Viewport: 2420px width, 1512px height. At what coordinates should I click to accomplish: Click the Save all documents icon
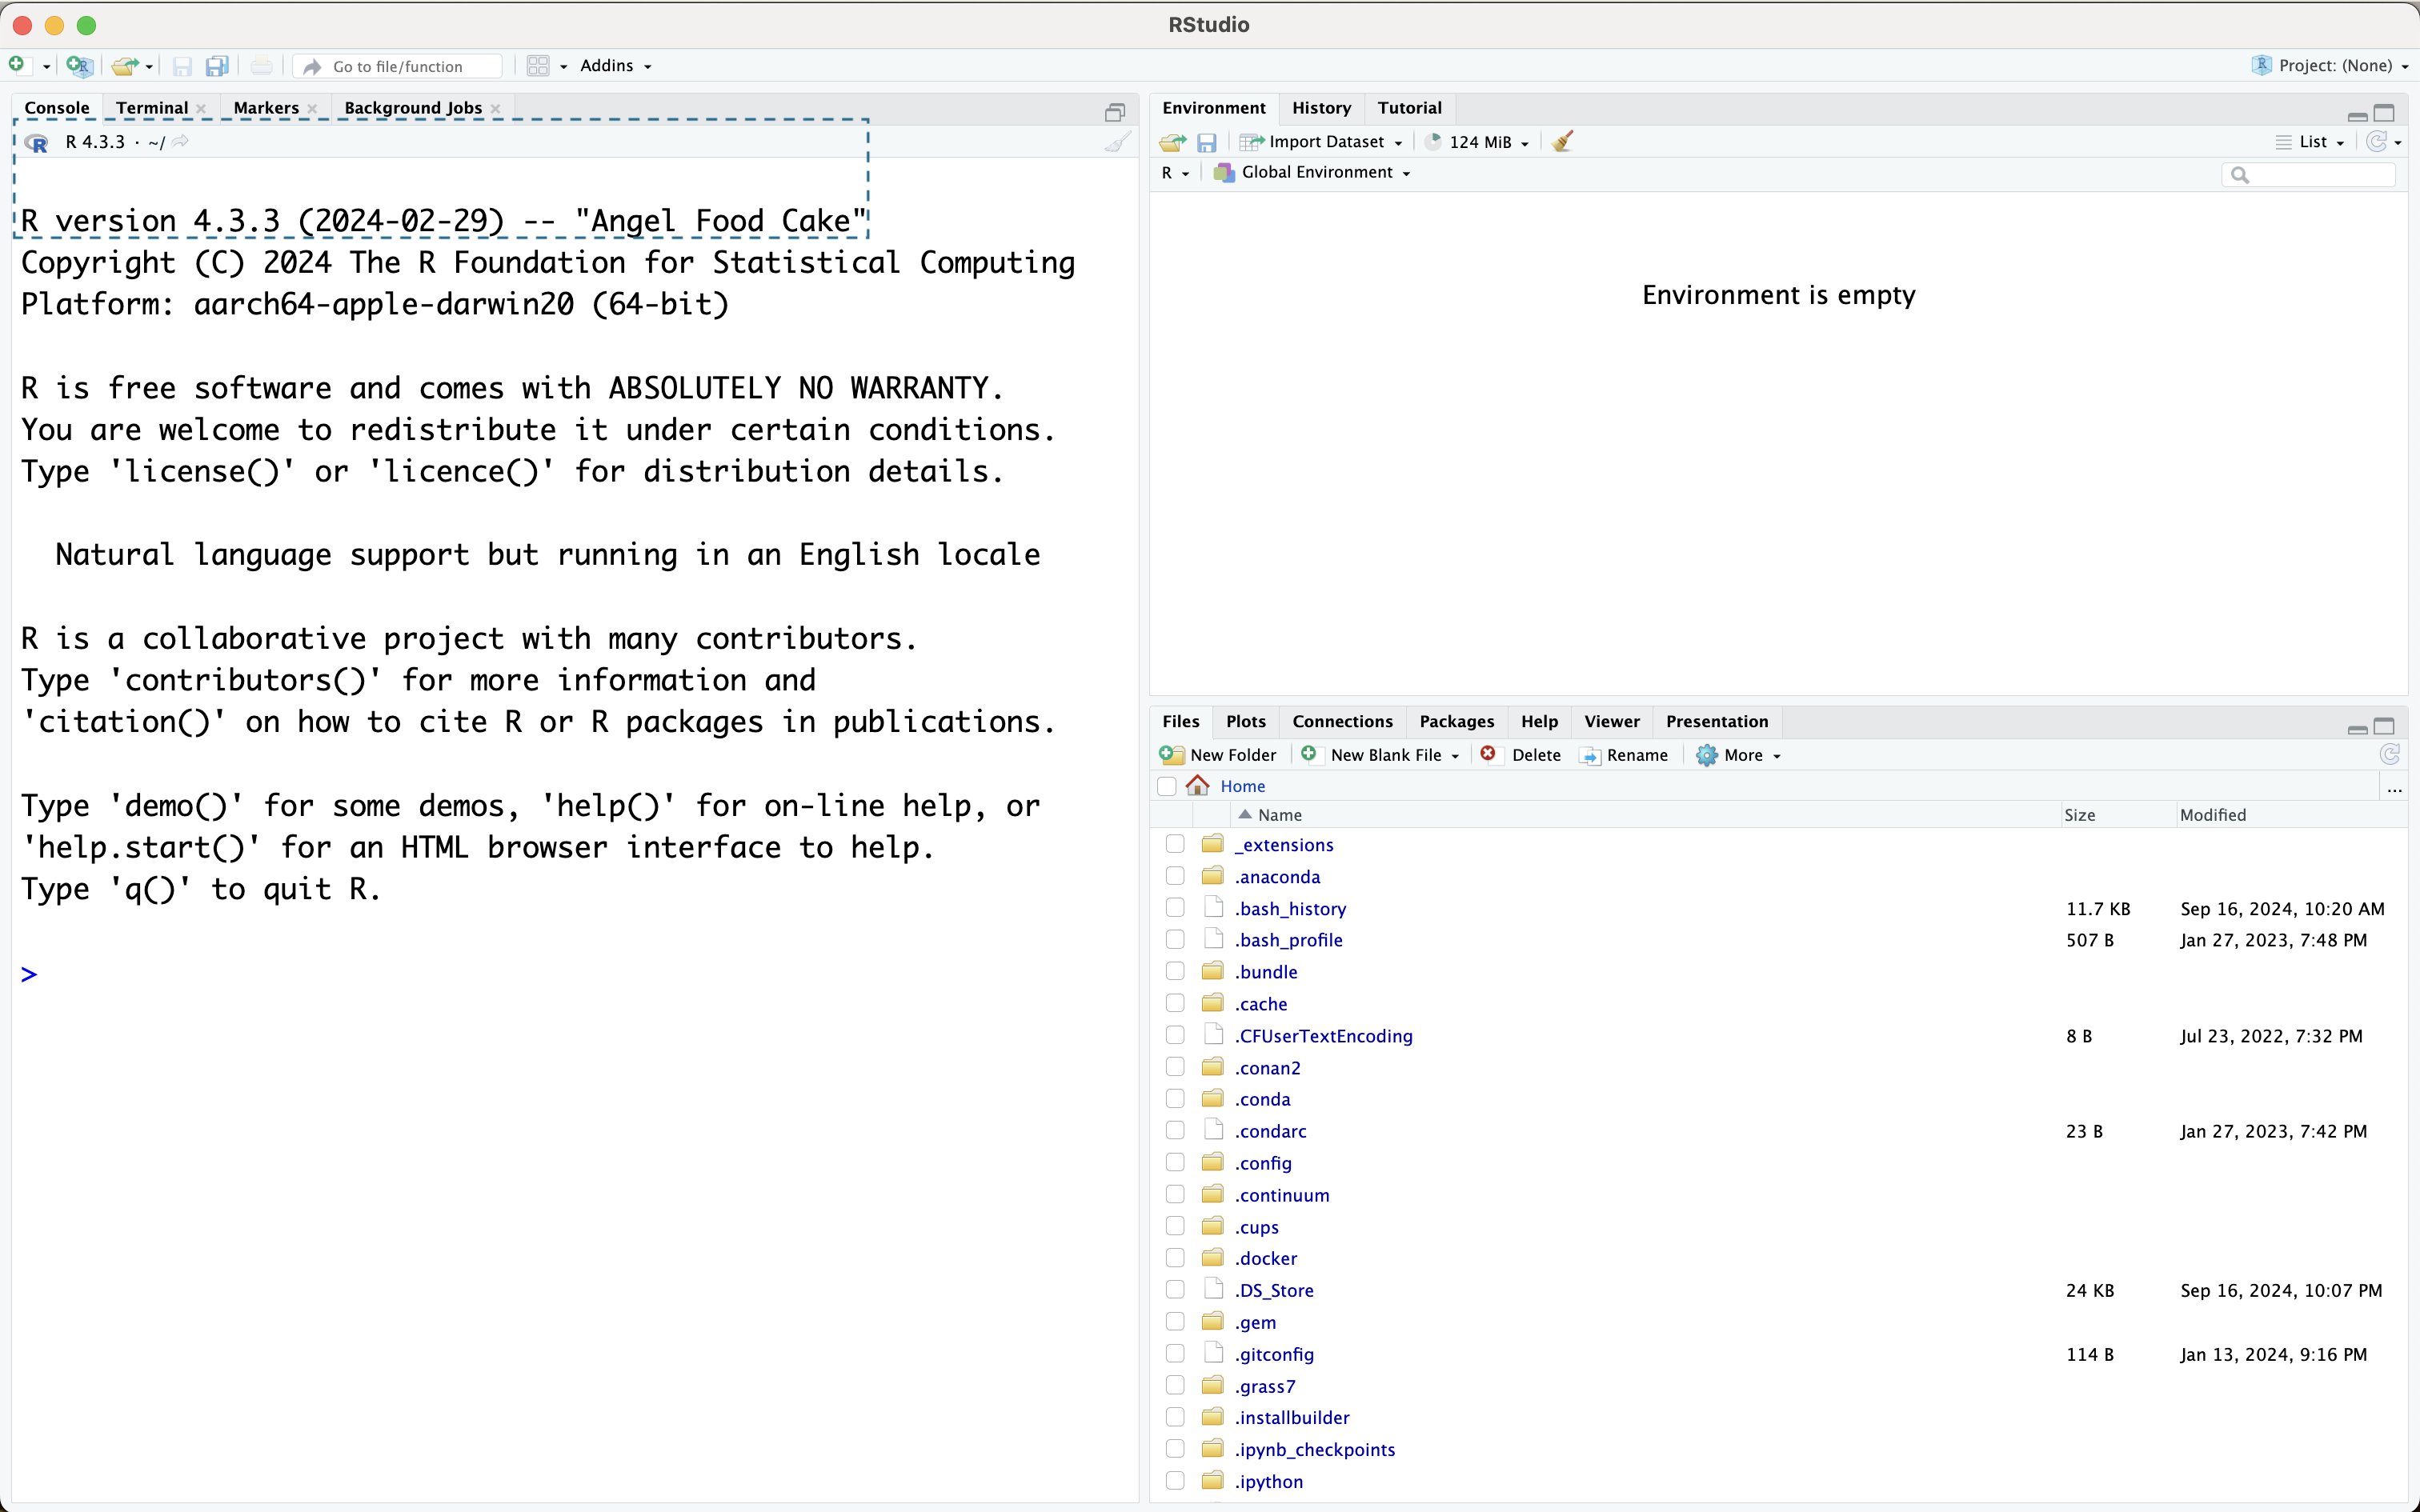point(217,66)
